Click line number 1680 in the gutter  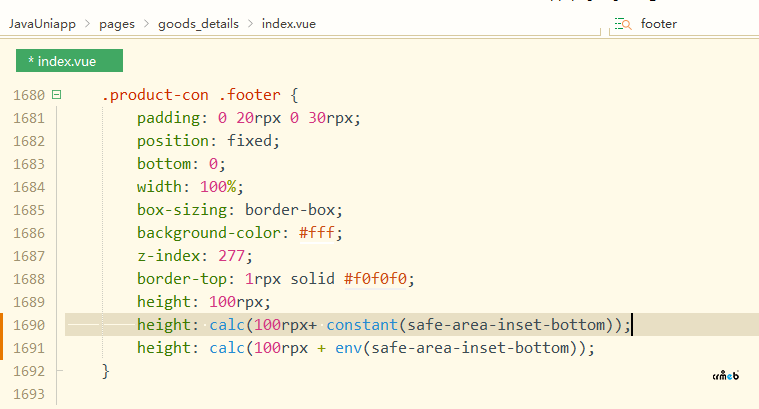[29, 96]
